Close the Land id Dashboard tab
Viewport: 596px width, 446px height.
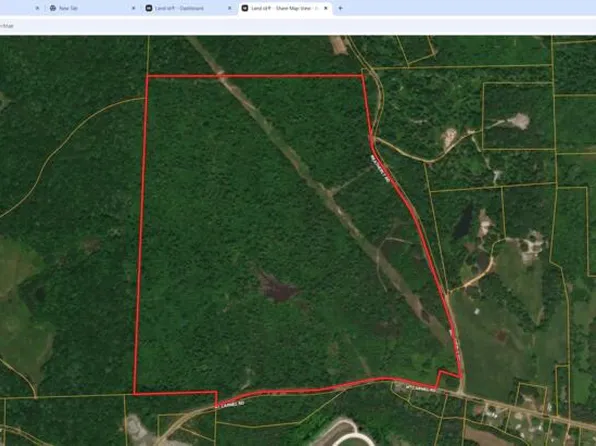[x=230, y=8]
